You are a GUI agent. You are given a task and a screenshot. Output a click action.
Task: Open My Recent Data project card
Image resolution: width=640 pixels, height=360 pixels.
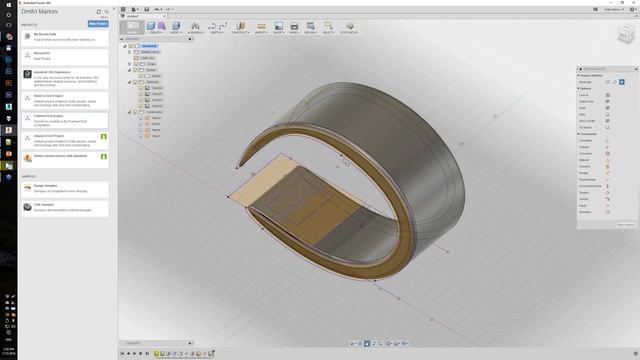[x=65, y=38]
